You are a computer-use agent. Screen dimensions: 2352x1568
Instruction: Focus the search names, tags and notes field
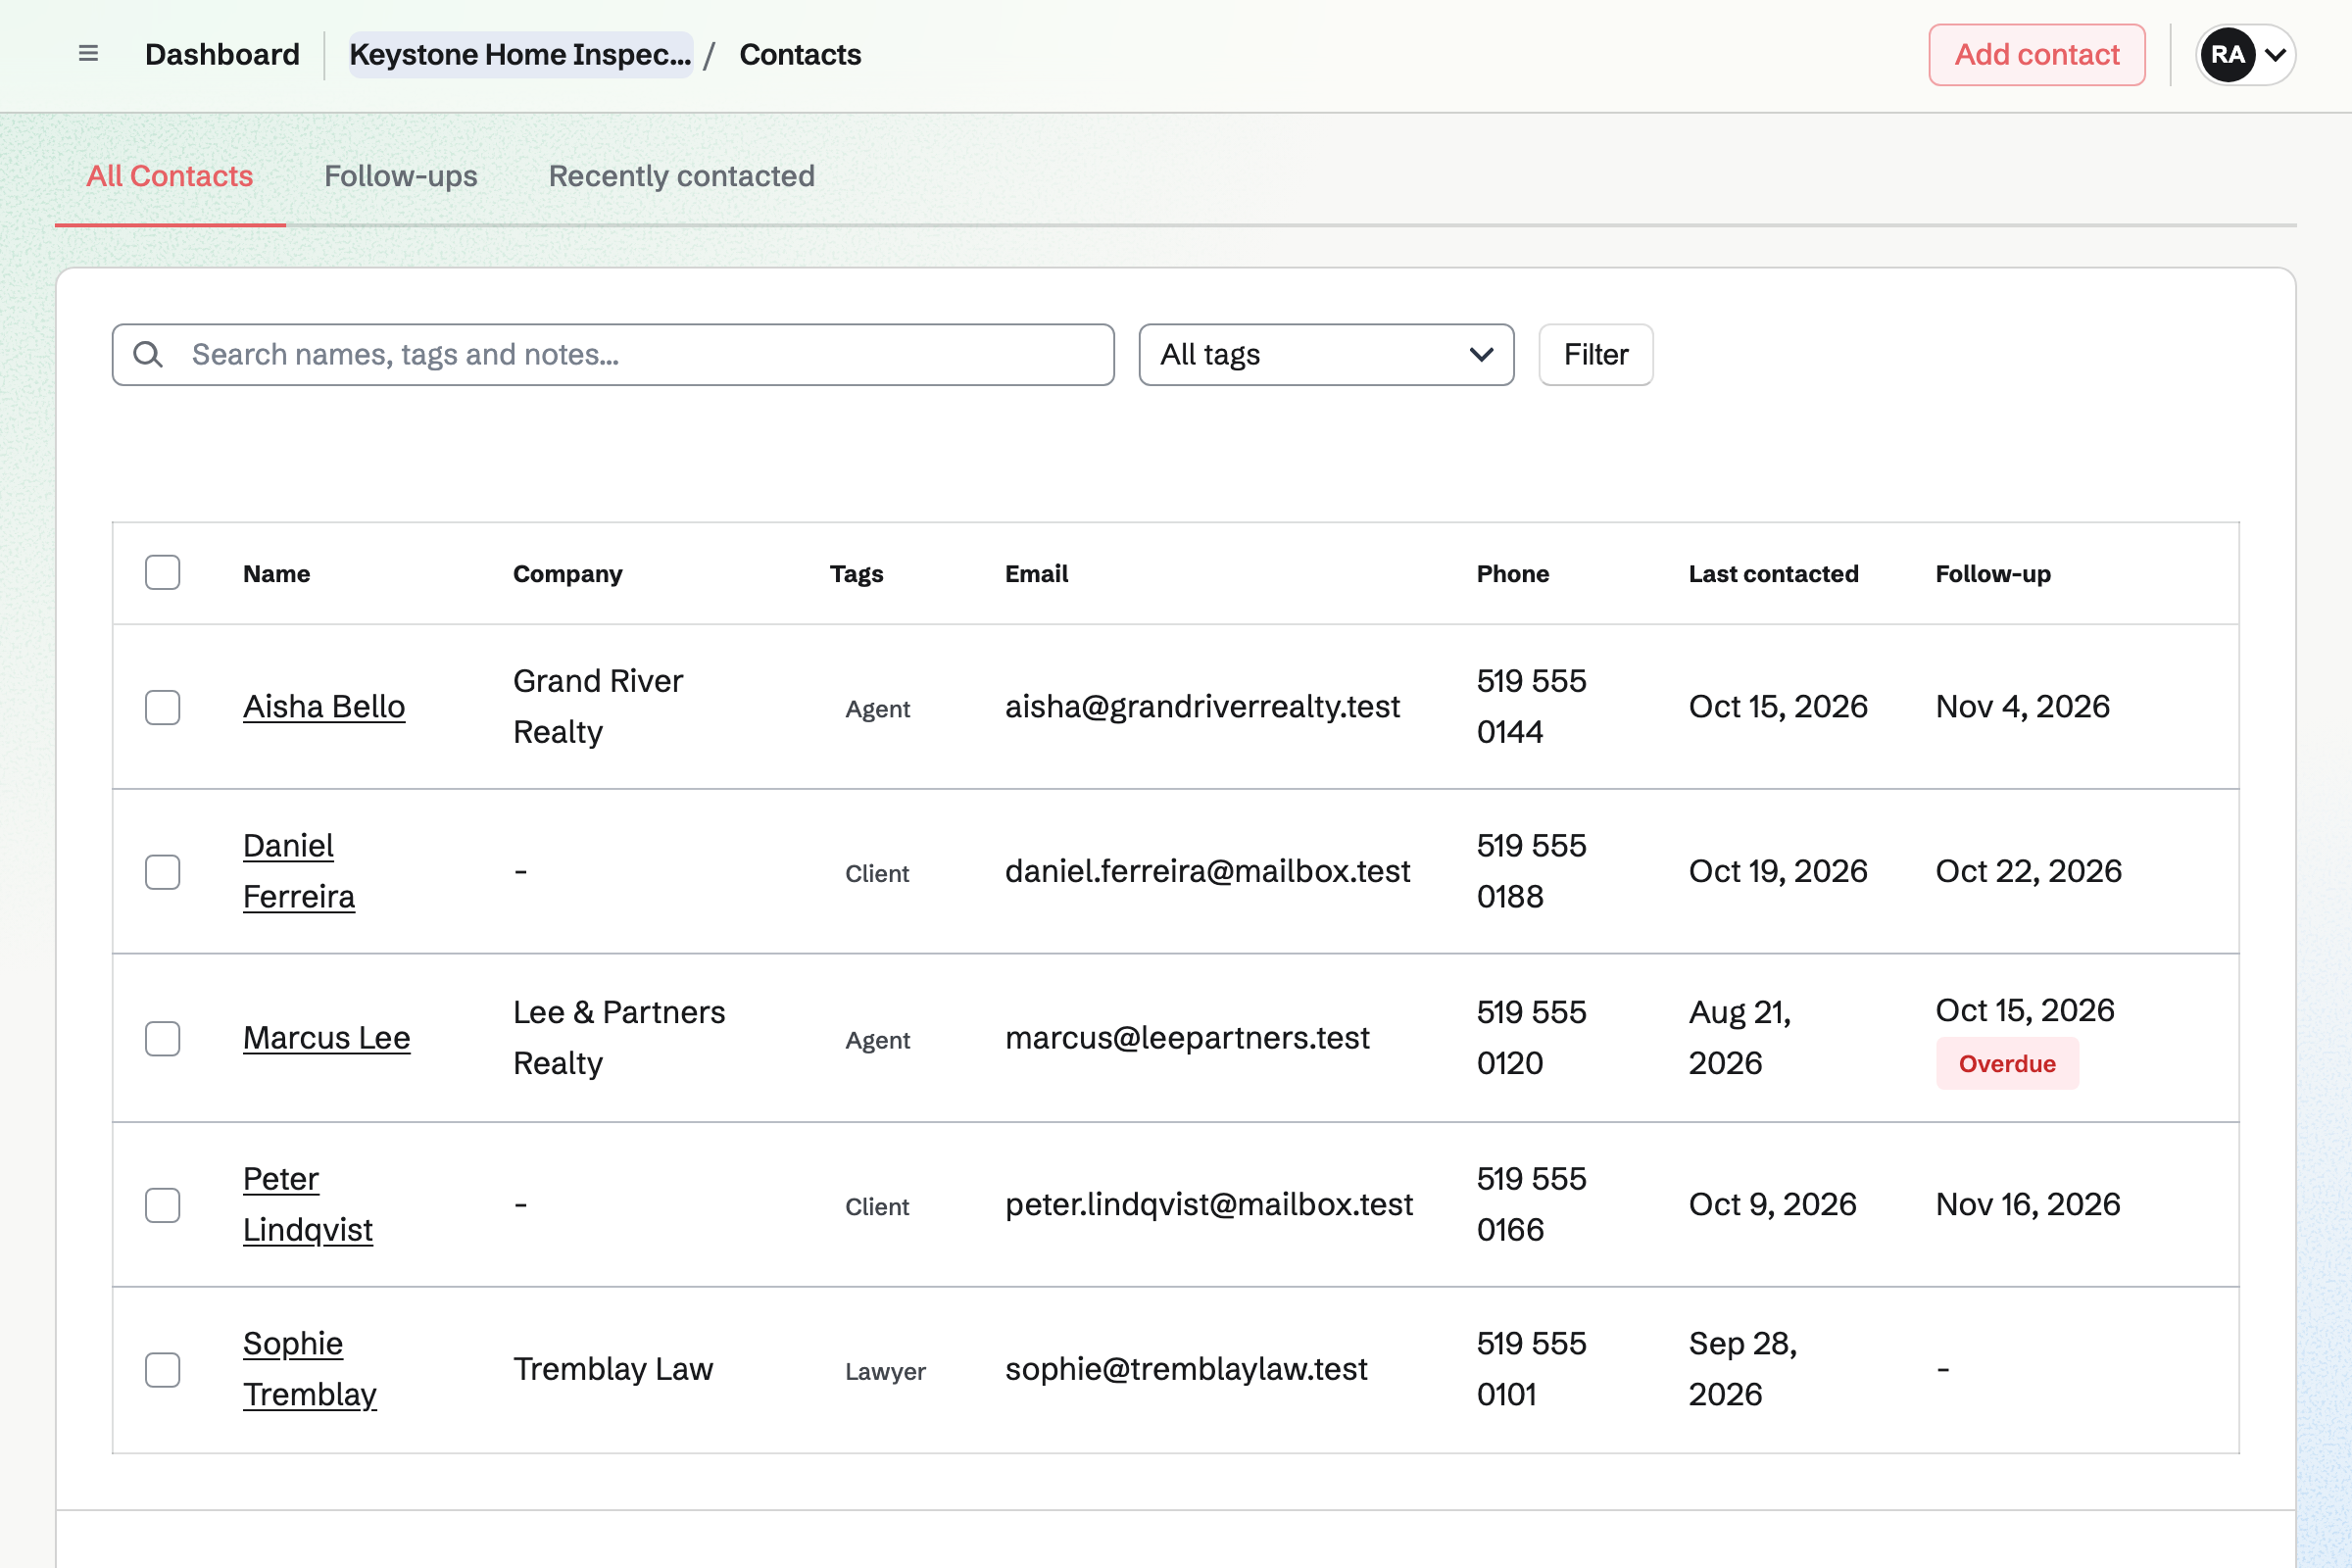pyautogui.click(x=613, y=354)
